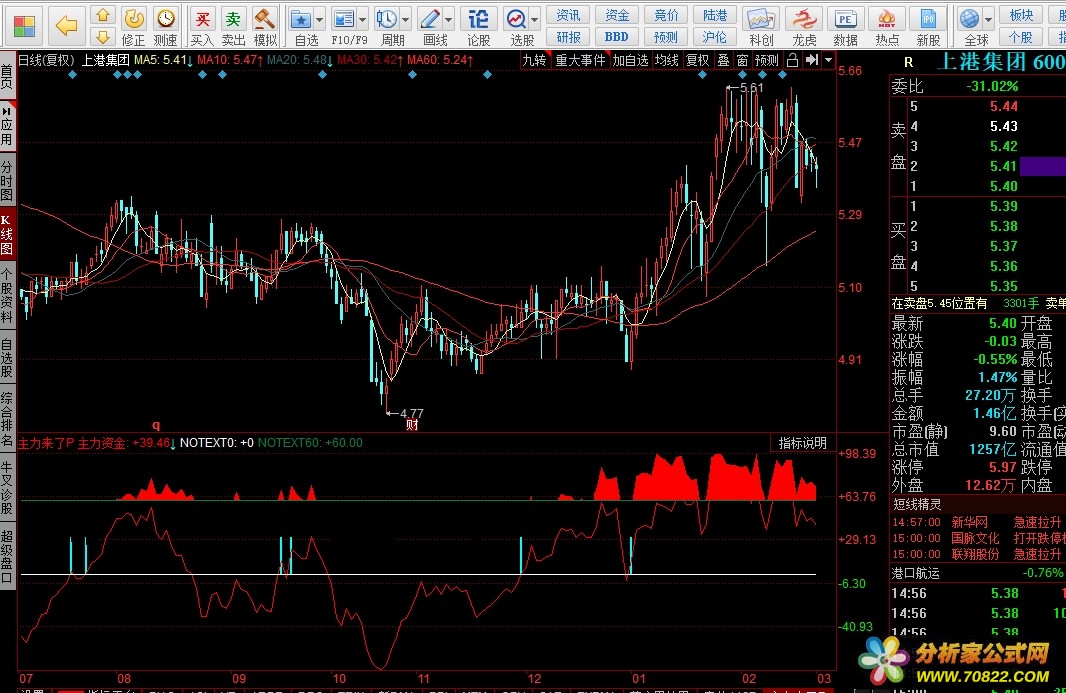Open the chart toolbar more-options arrow
The height and width of the screenshot is (693, 1066).
click(x=828, y=61)
